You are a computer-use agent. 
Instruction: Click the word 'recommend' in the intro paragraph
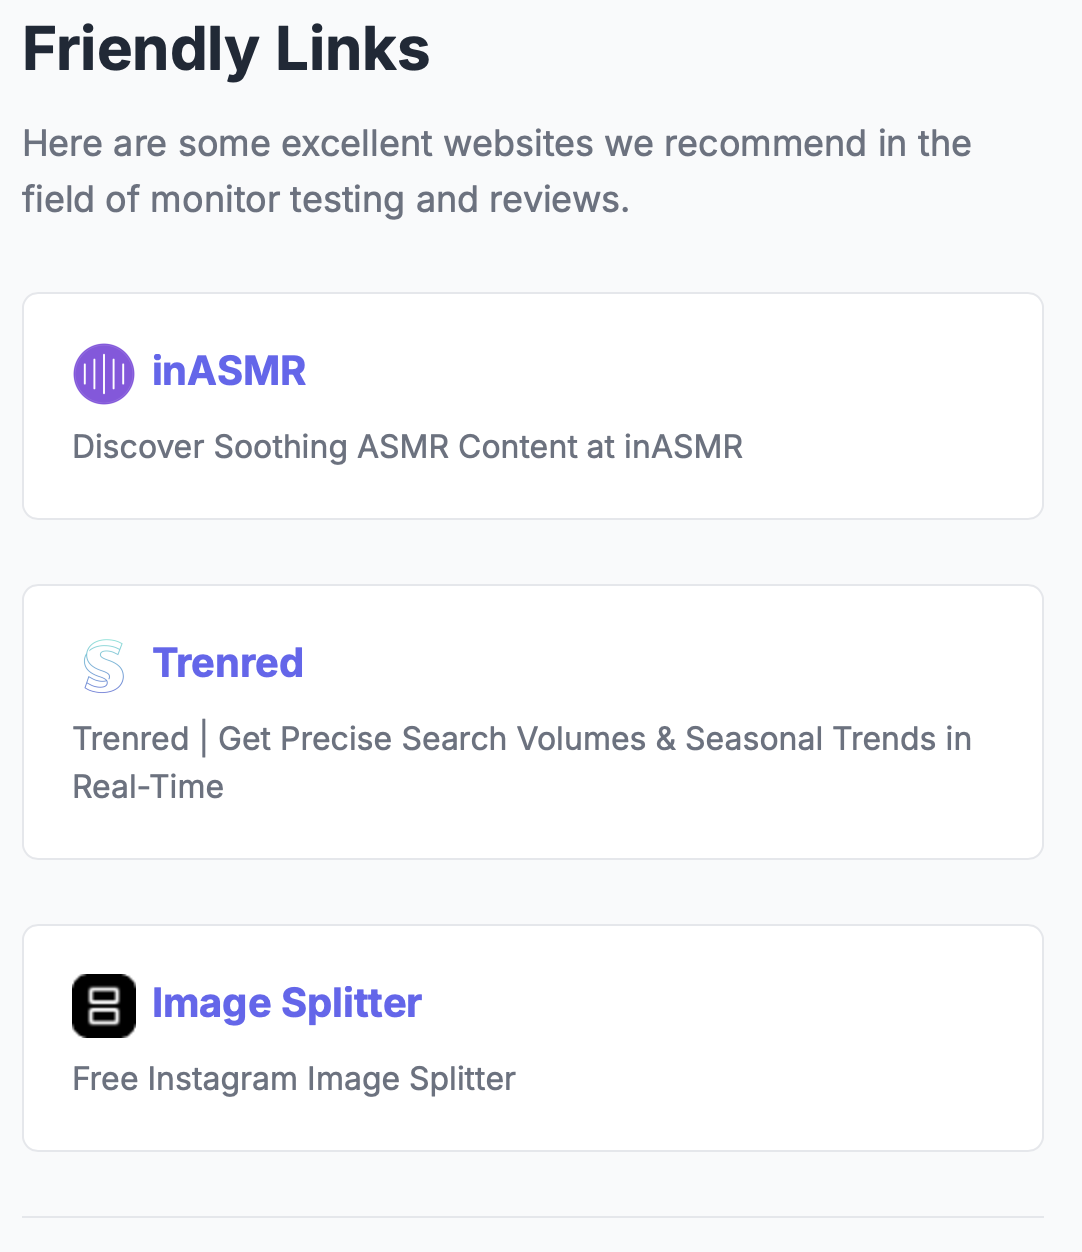point(764,144)
